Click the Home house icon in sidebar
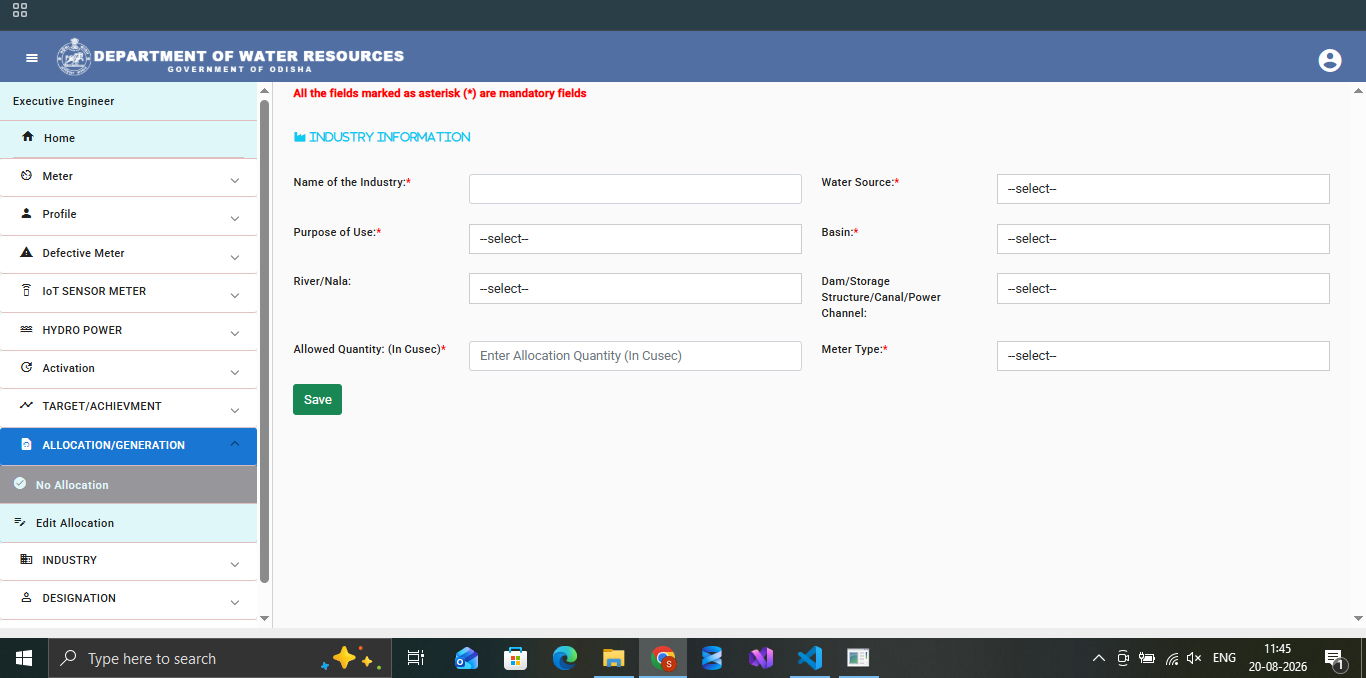This screenshot has width=1366, height=678. click(x=28, y=137)
